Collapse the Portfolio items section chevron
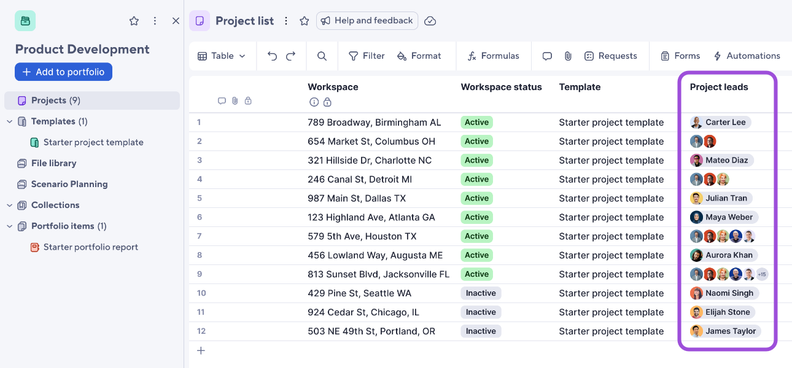The height and width of the screenshot is (368, 792). [10, 226]
